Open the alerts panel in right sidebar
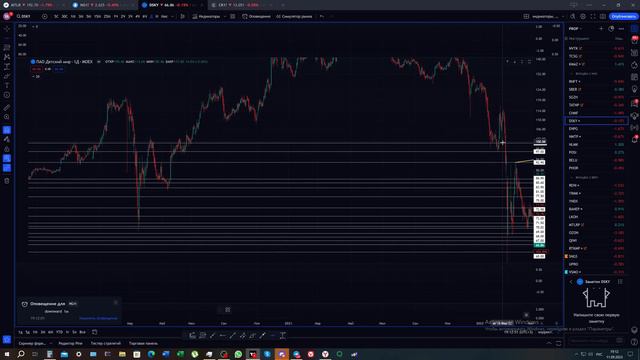 tap(634, 40)
